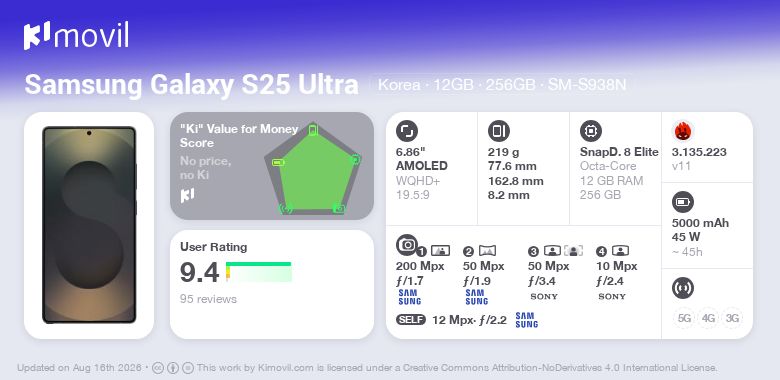Click the display size icon
Image resolution: width=780 pixels, height=380 pixels.
(x=407, y=131)
